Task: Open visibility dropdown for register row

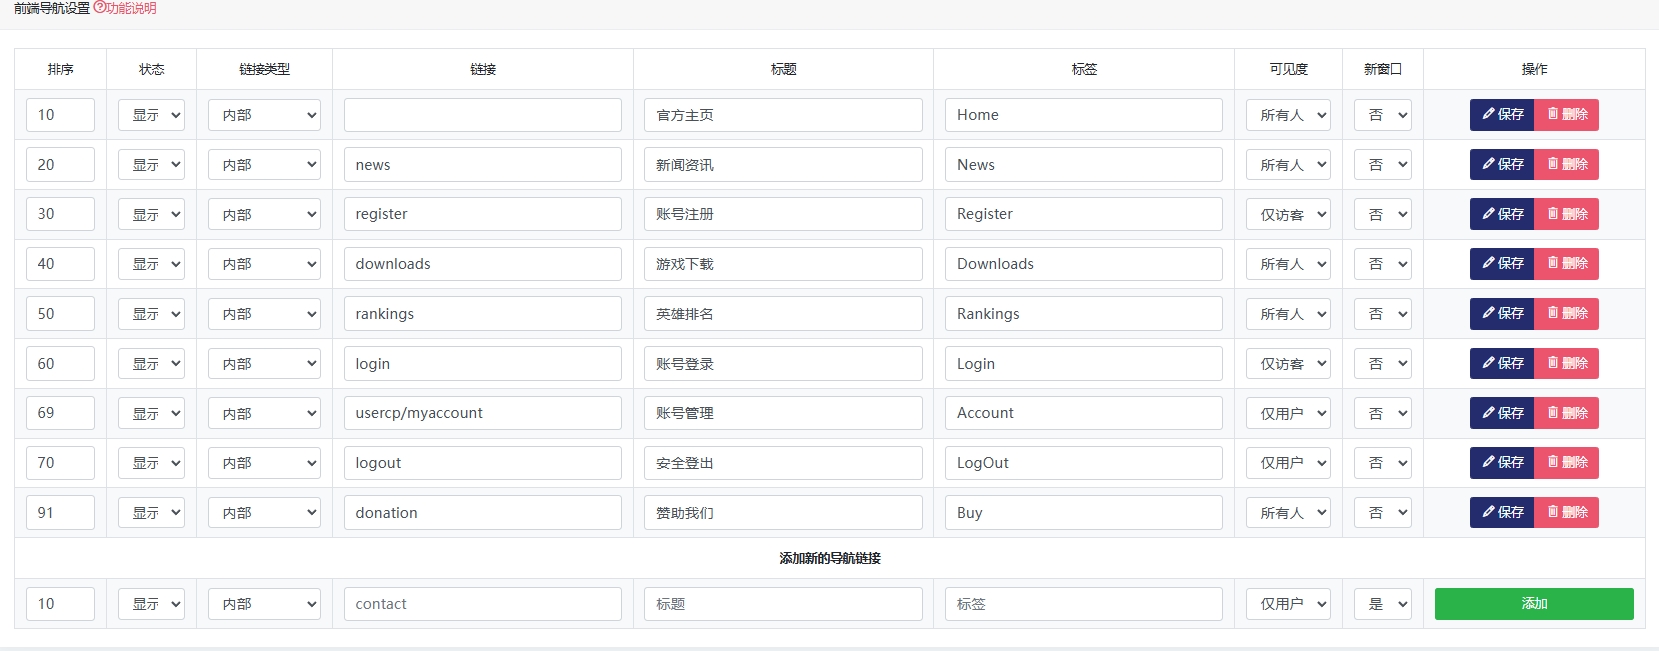Action: [x=1288, y=215]
